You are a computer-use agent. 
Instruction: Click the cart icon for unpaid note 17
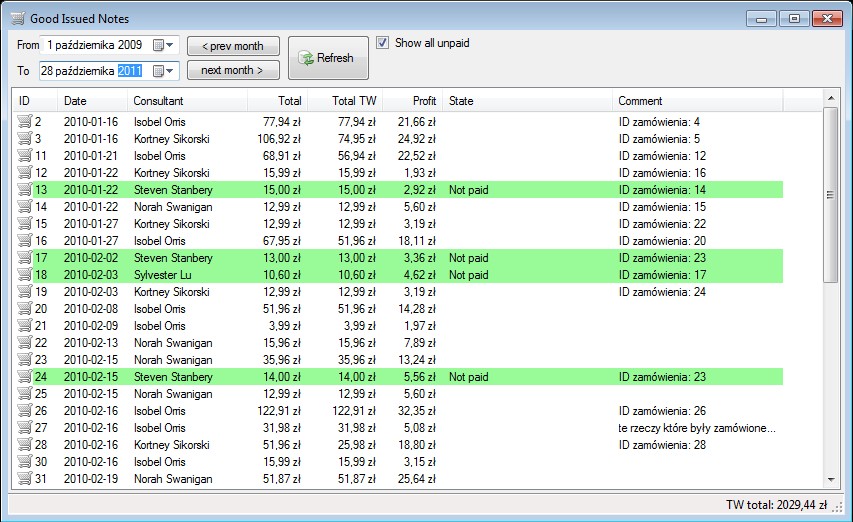25,257
